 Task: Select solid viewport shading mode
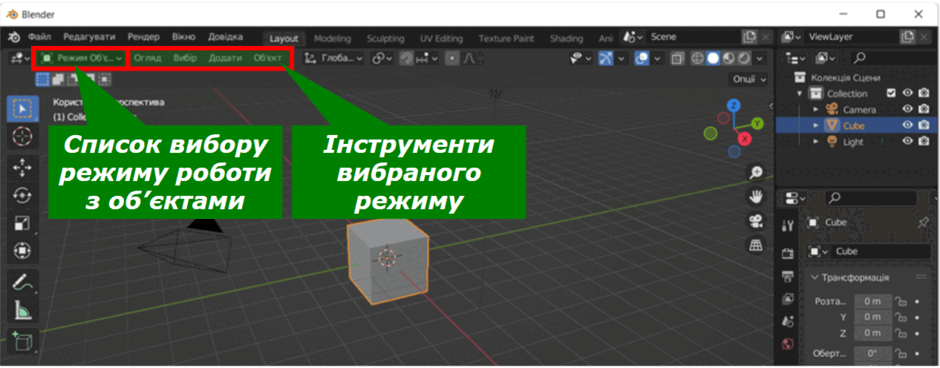[713, 59]
